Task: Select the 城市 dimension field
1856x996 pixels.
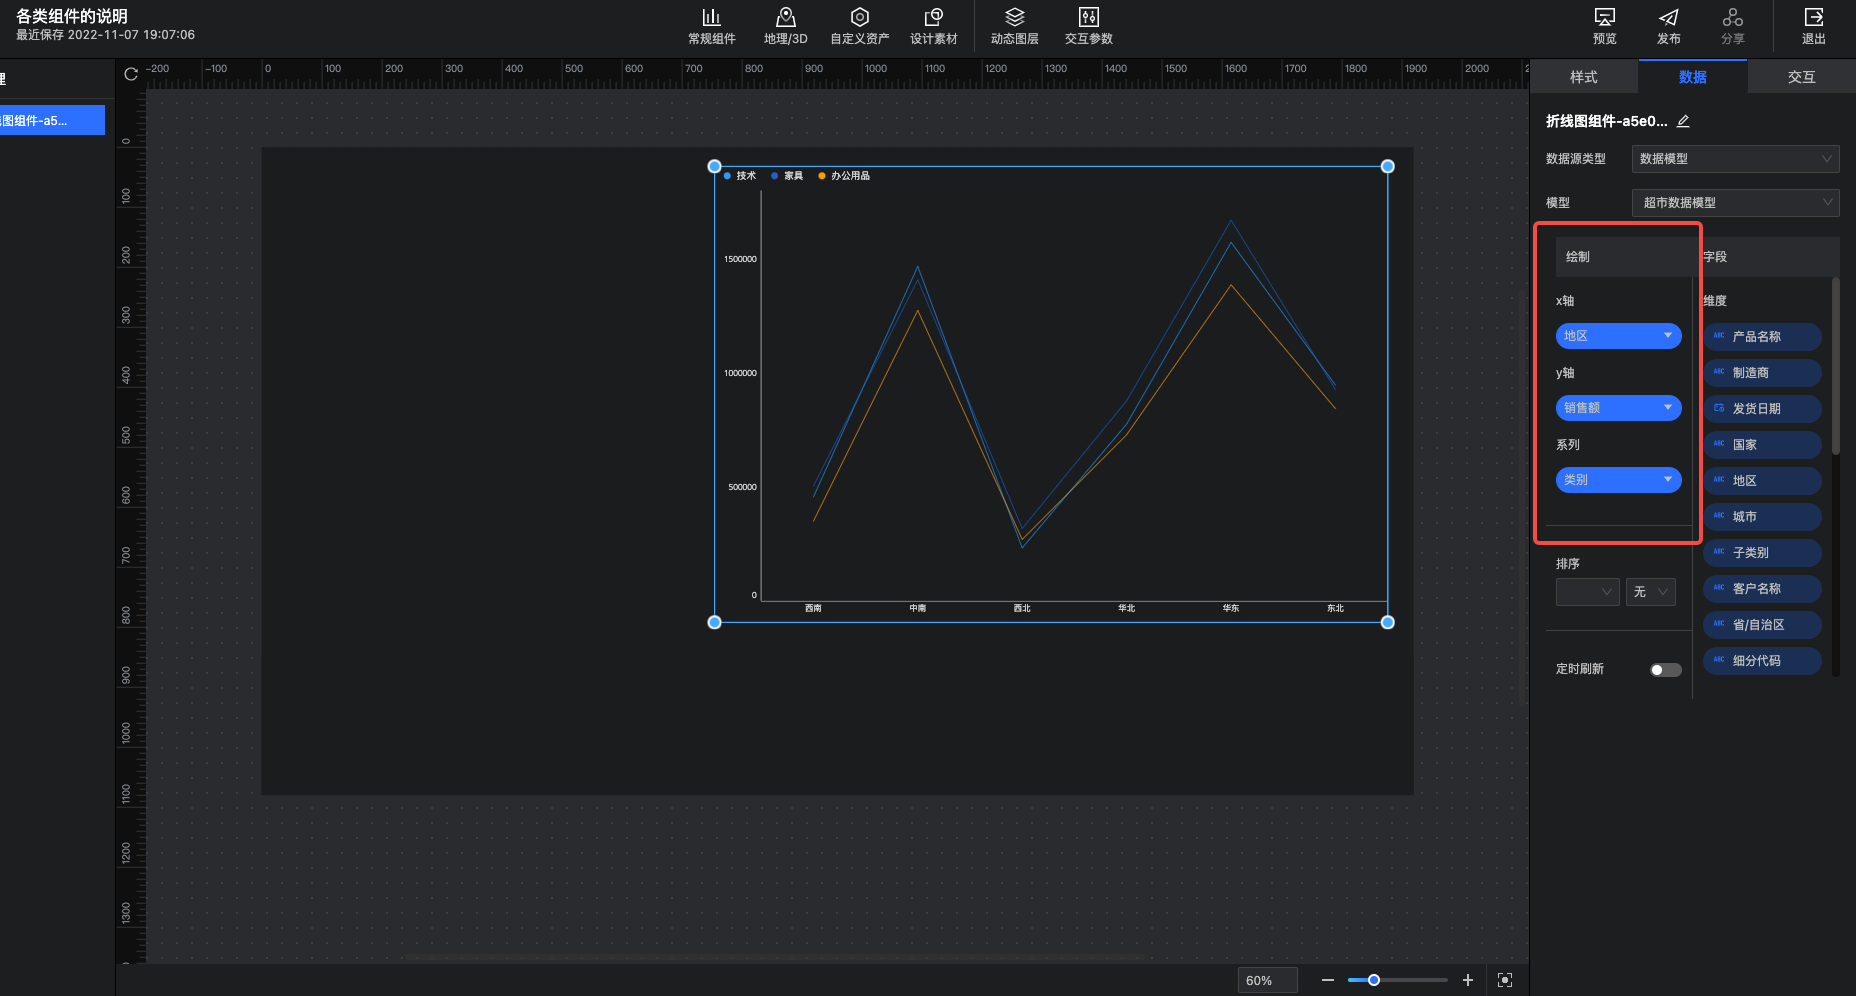Action: coord(1762,517)
